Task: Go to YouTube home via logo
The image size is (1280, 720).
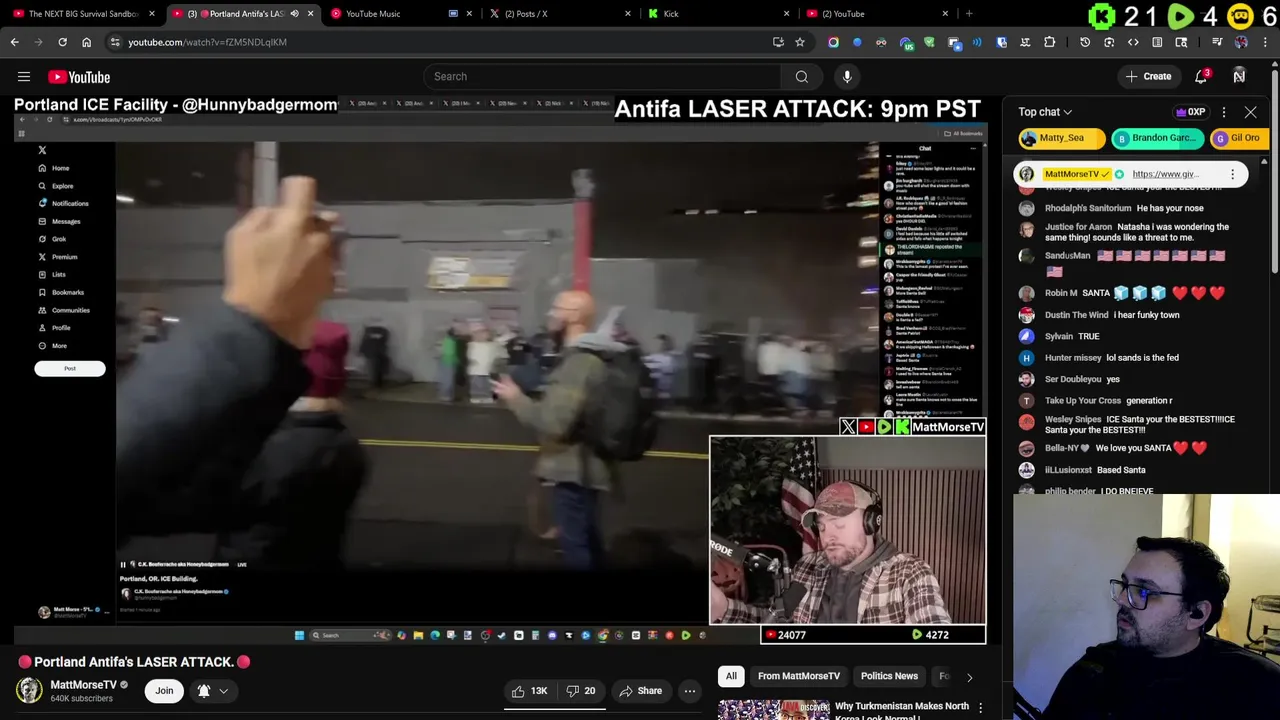Action: [79, 77]
